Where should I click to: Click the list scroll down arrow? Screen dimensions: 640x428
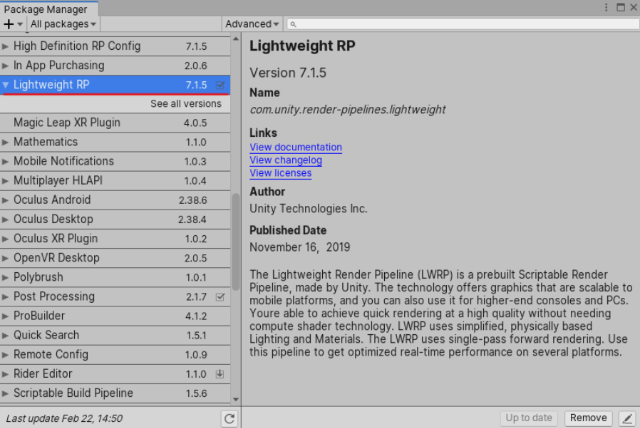236,399
